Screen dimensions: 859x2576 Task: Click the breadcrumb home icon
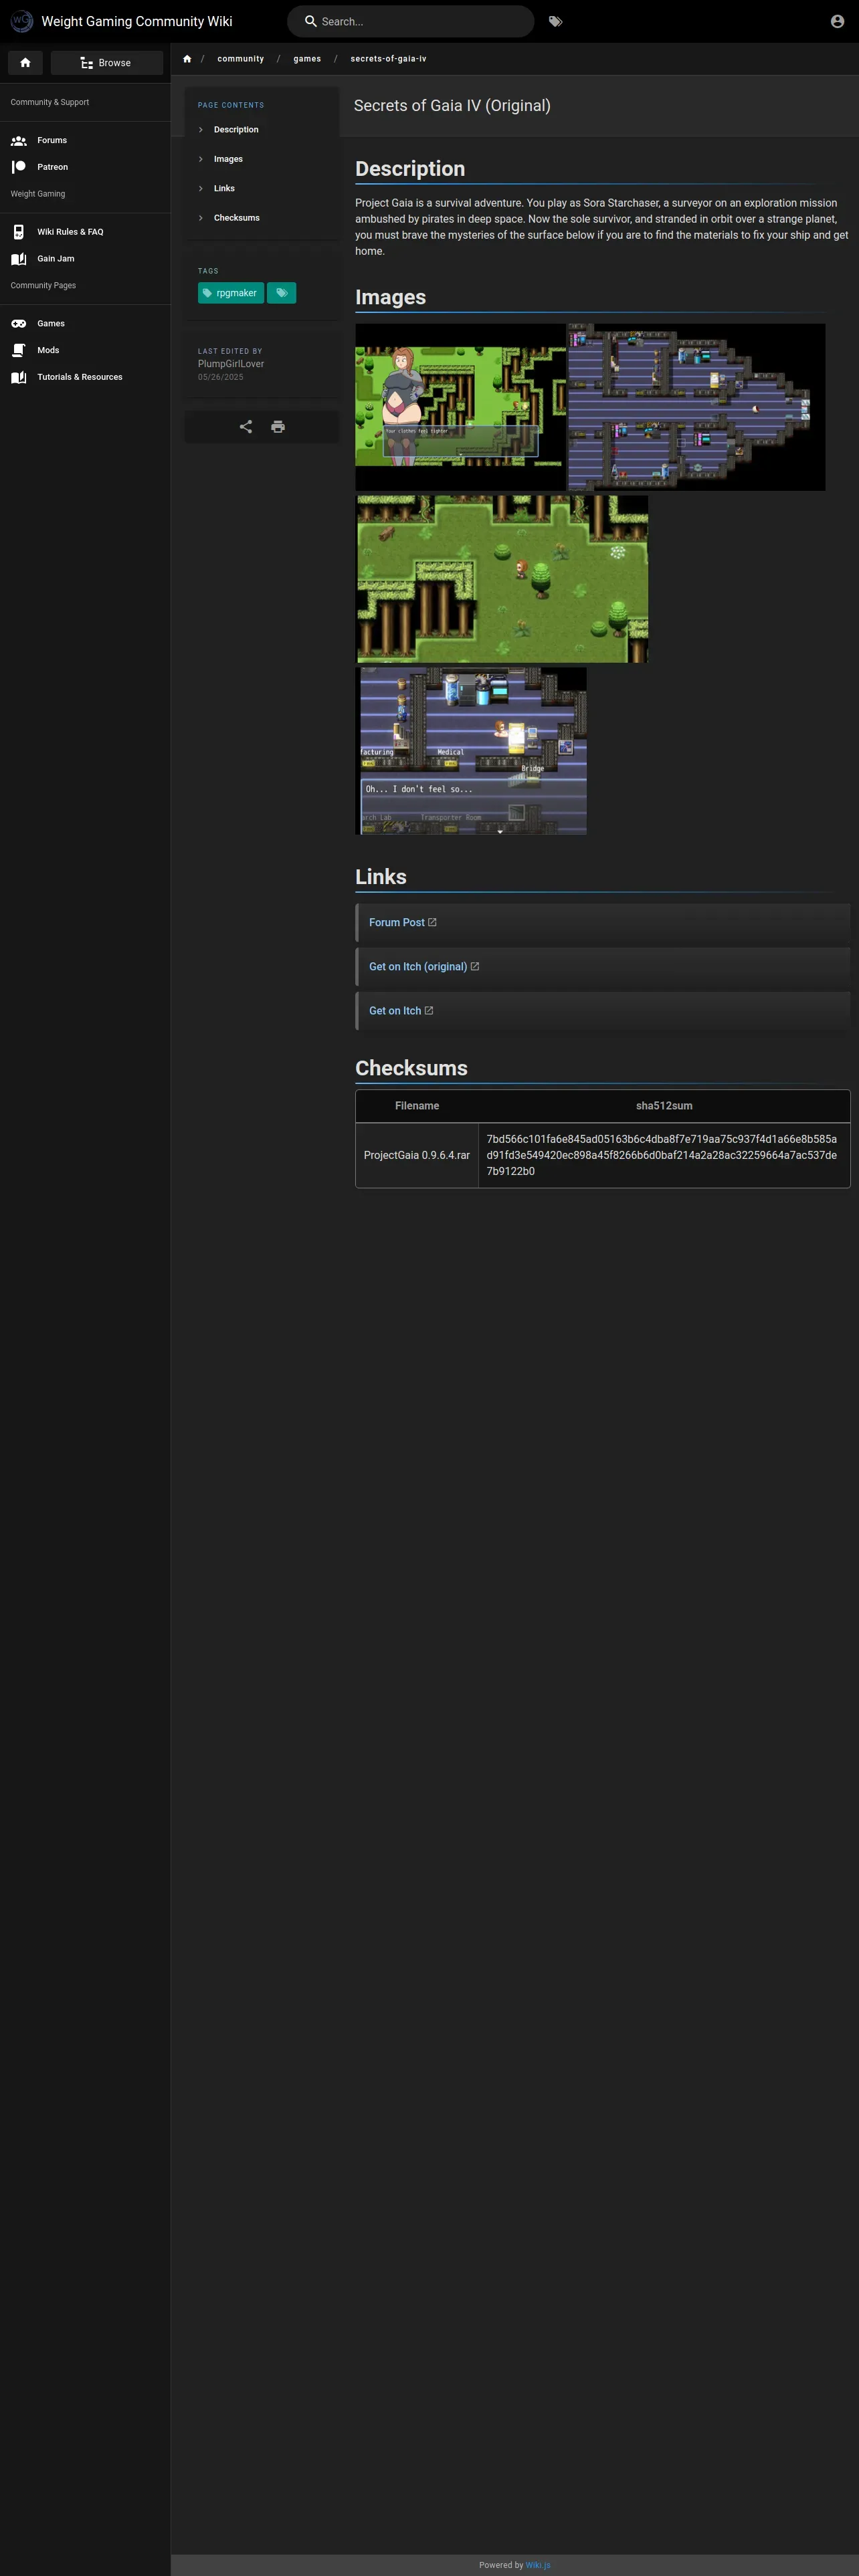point(187,59)
